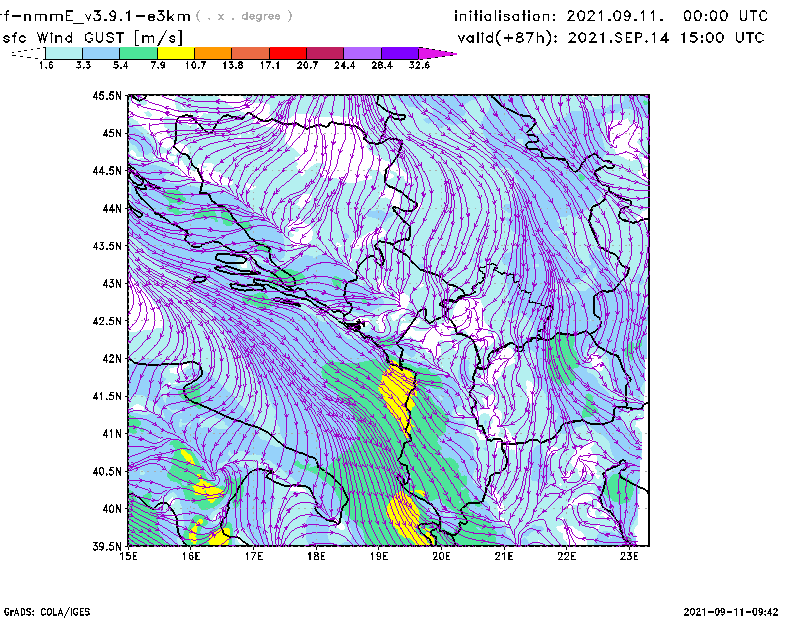The height and width of the screenshot is (618, 800).
Task: Click the 15E longitude label
Action: tap(128, 556)
